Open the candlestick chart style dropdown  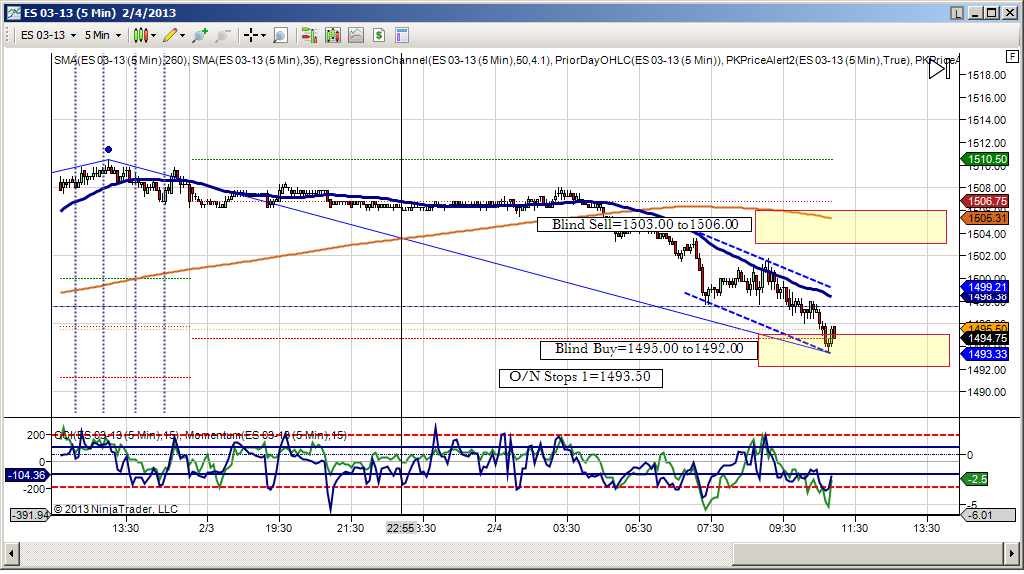tap(145, 35)
